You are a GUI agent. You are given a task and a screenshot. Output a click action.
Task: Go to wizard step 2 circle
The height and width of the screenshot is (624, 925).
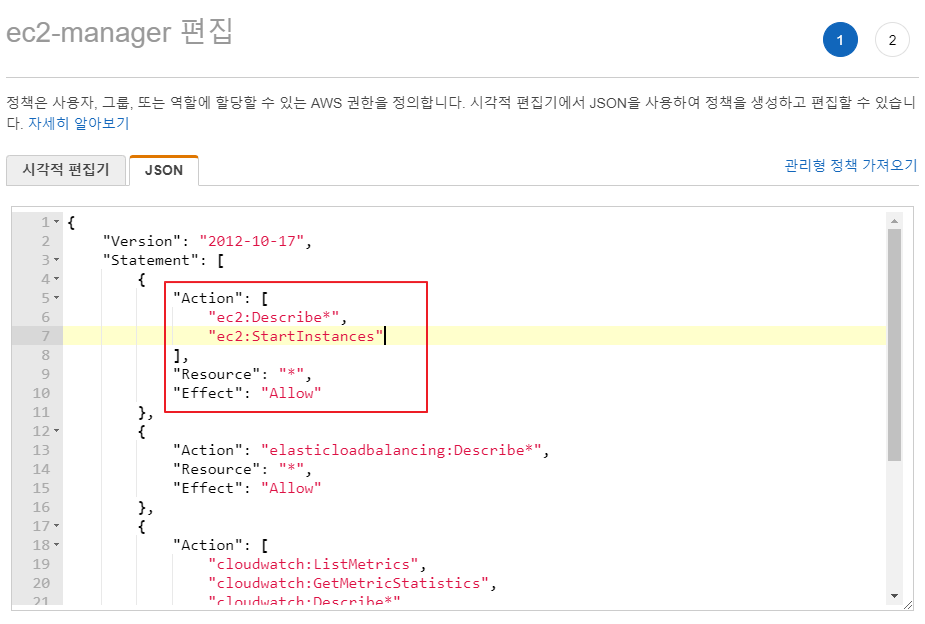coord(892,40)
